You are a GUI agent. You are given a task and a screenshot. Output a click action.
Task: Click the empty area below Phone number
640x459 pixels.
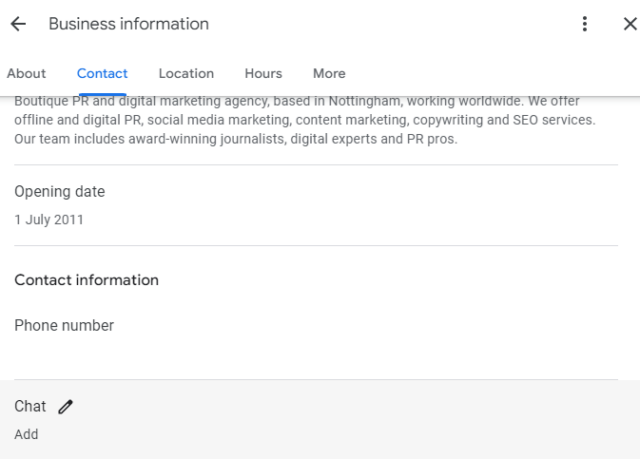(x=300, y=355)
